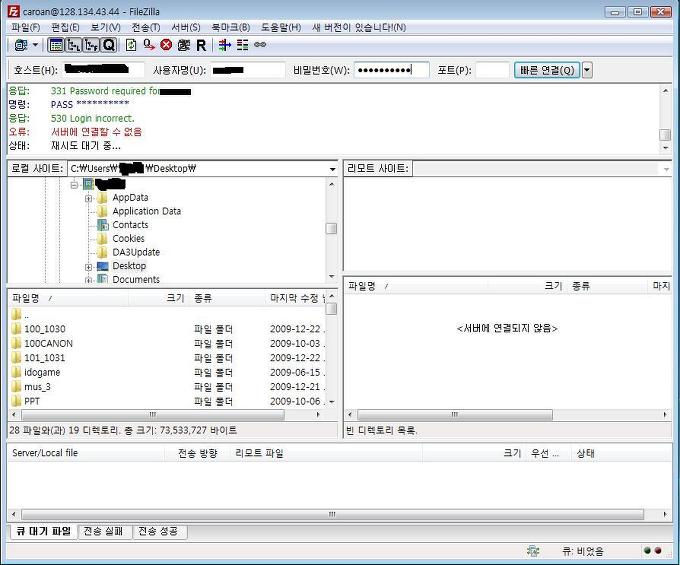Open the 보기(V) menu
Image resolution: width=680 pixels, height=565 pixels.
point(105,27)
